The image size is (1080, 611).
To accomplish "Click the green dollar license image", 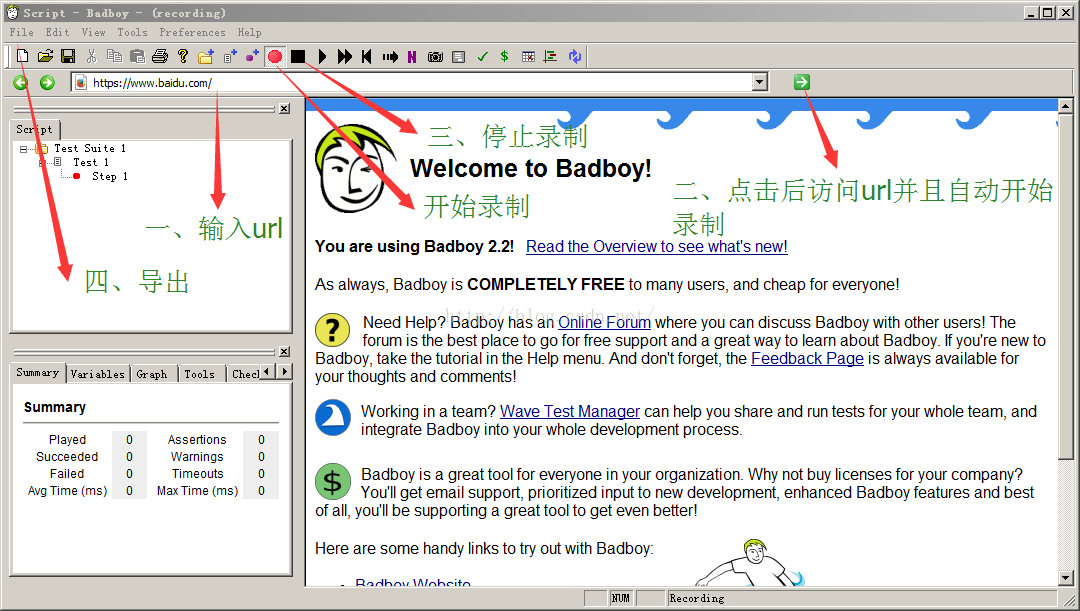I will (x=333, y=481).
